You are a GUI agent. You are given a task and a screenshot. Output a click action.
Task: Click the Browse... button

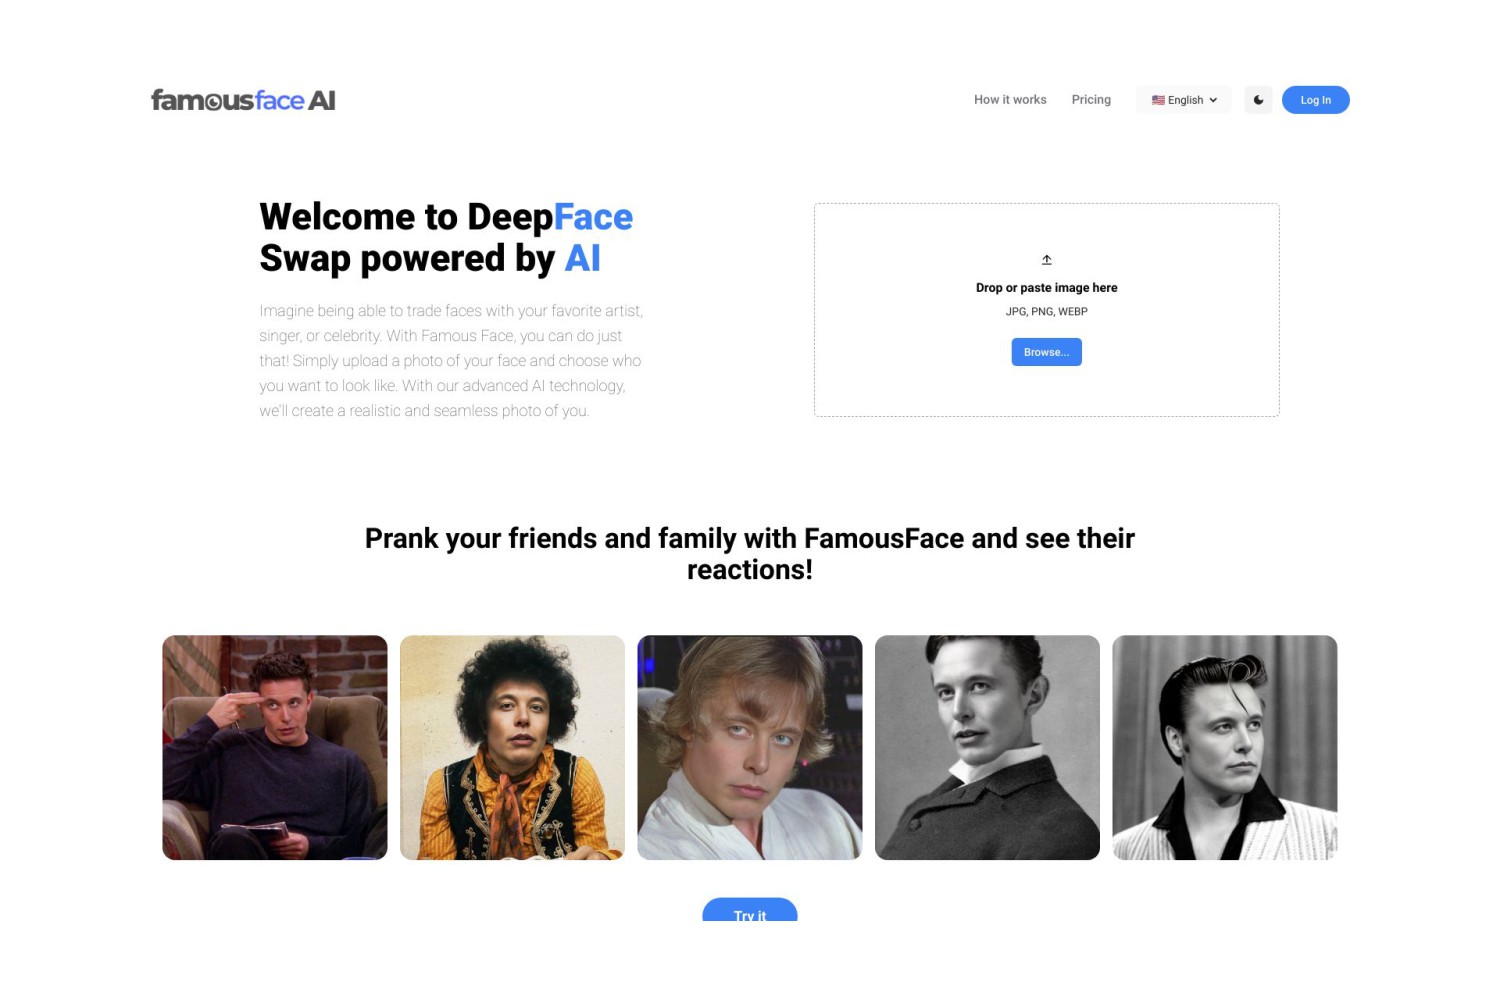point(1047,352)
